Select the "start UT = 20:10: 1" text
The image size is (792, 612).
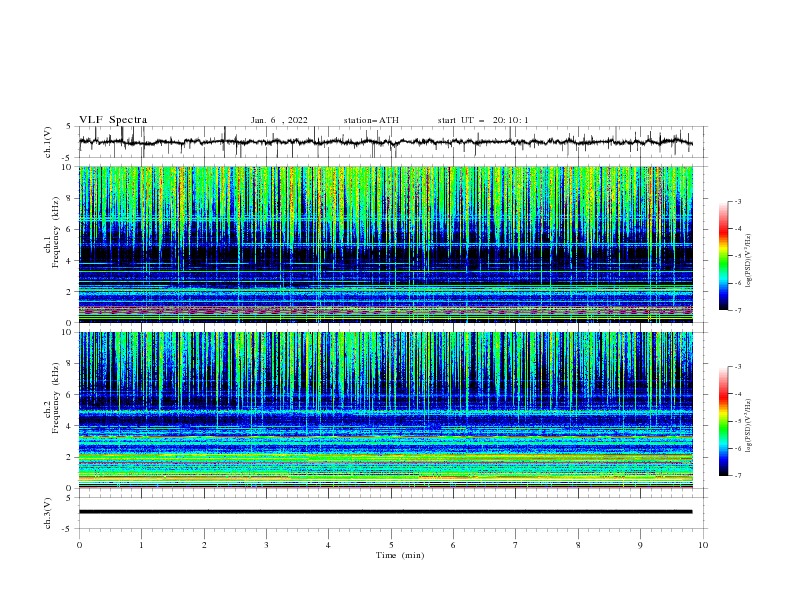coord(483,120)
